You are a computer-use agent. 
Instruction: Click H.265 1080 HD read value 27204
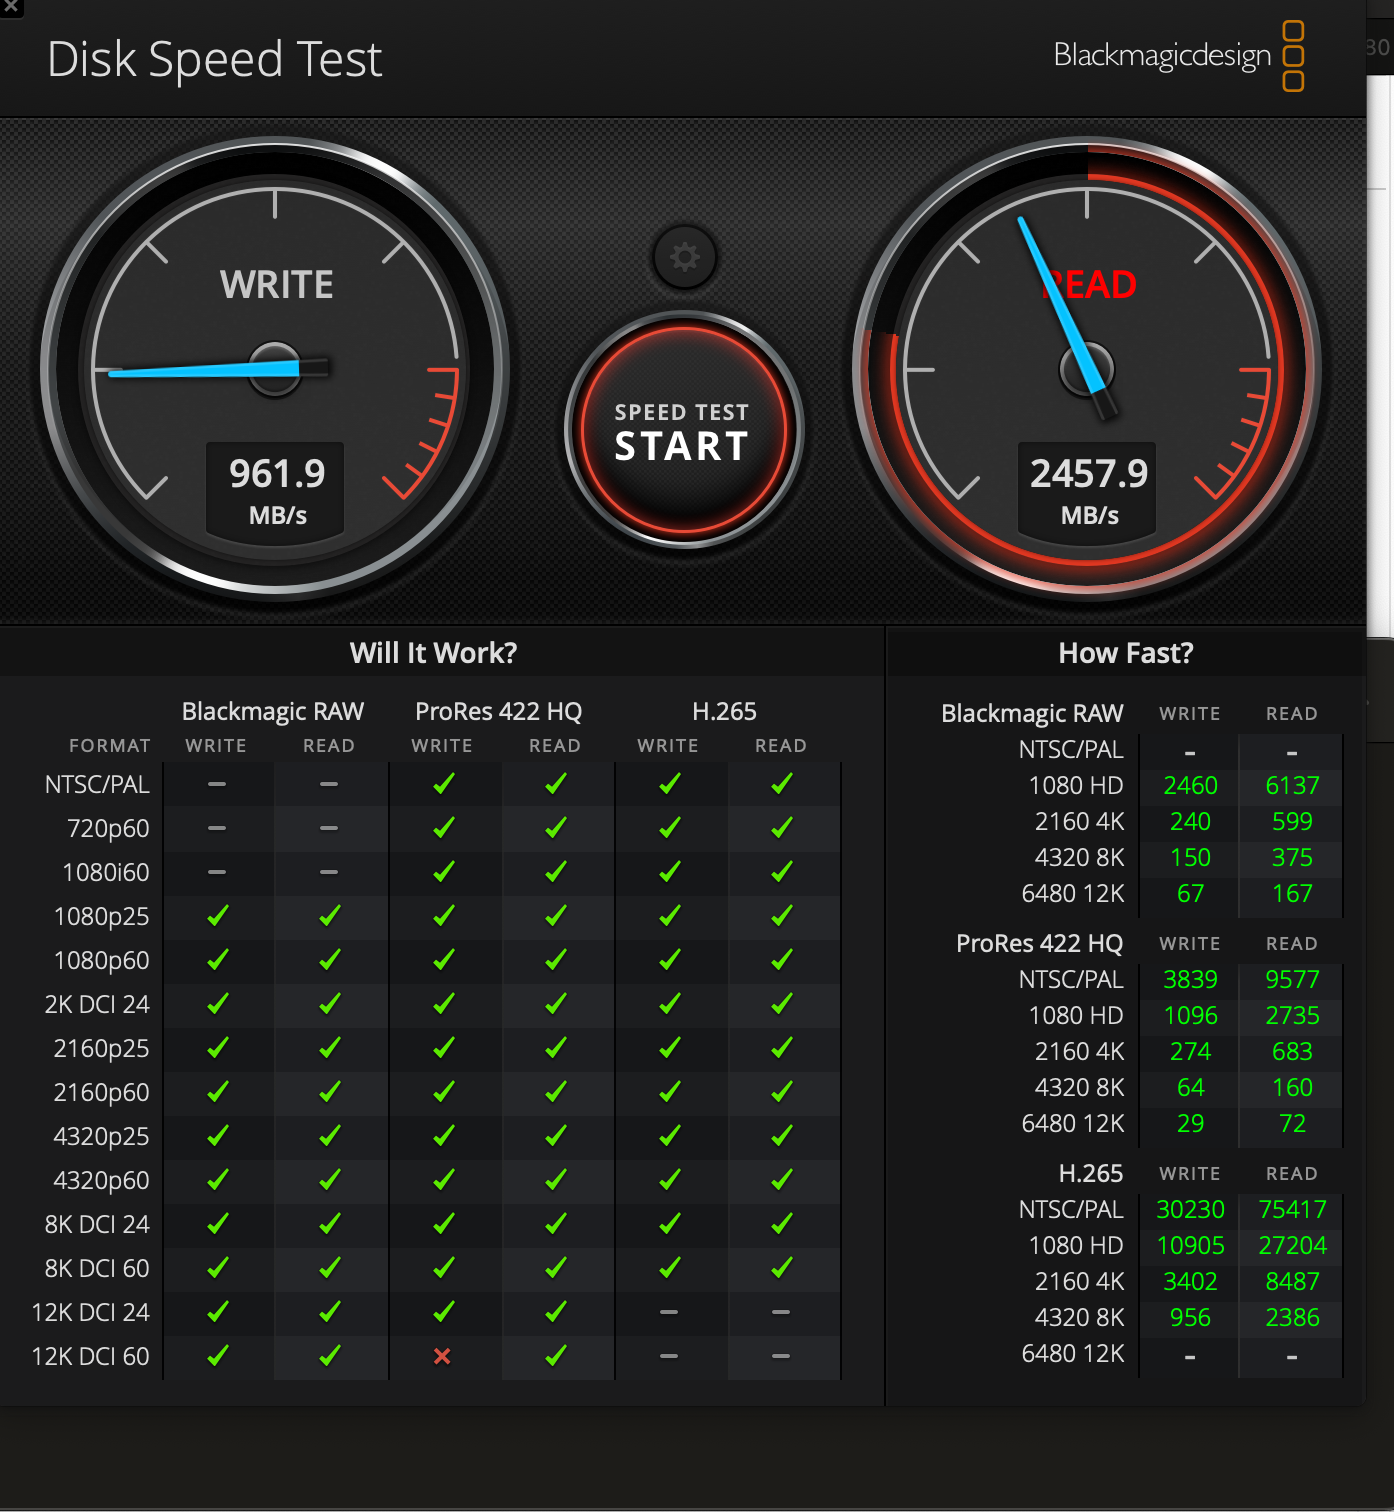pyautogui.click(x=1292, y=1245)
